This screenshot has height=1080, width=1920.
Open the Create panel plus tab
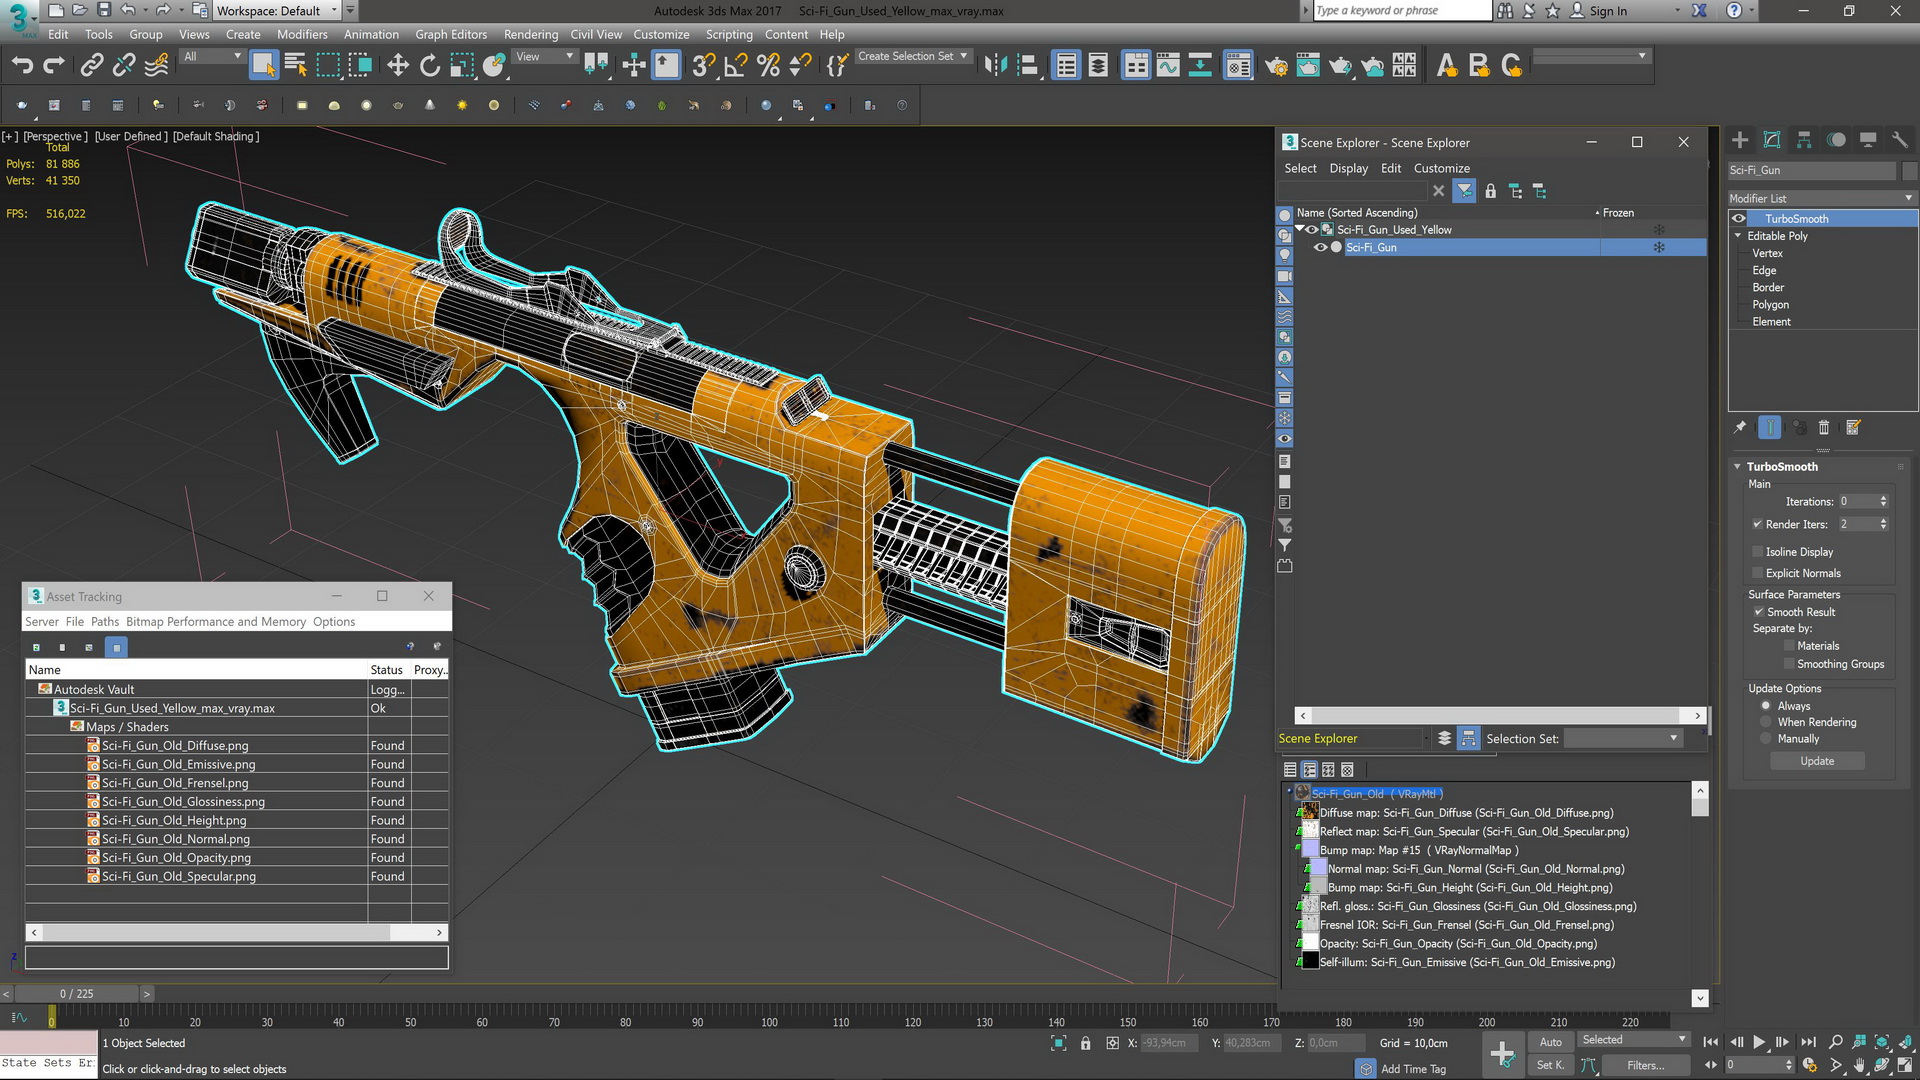1740,140
